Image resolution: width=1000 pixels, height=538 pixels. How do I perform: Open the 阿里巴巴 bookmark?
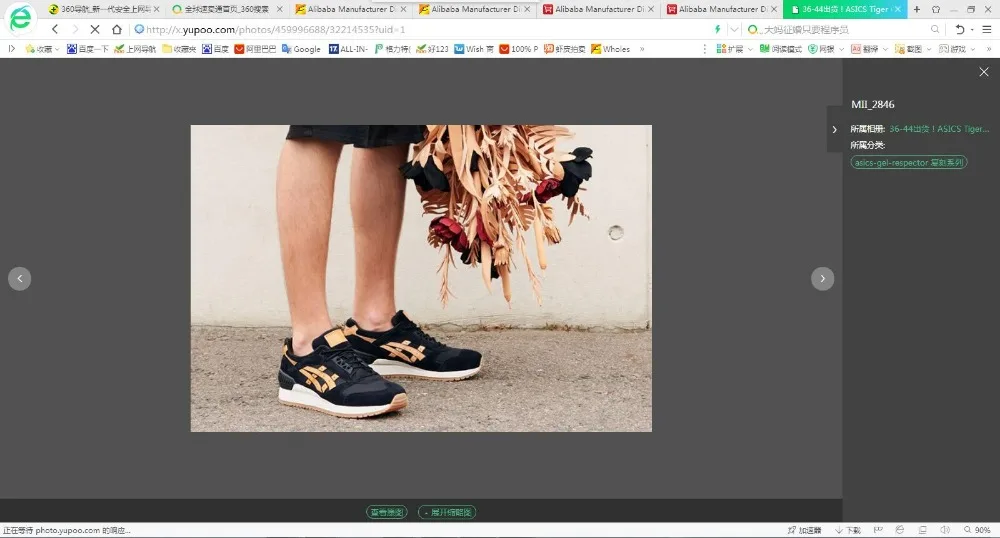[x=254, y=49]
